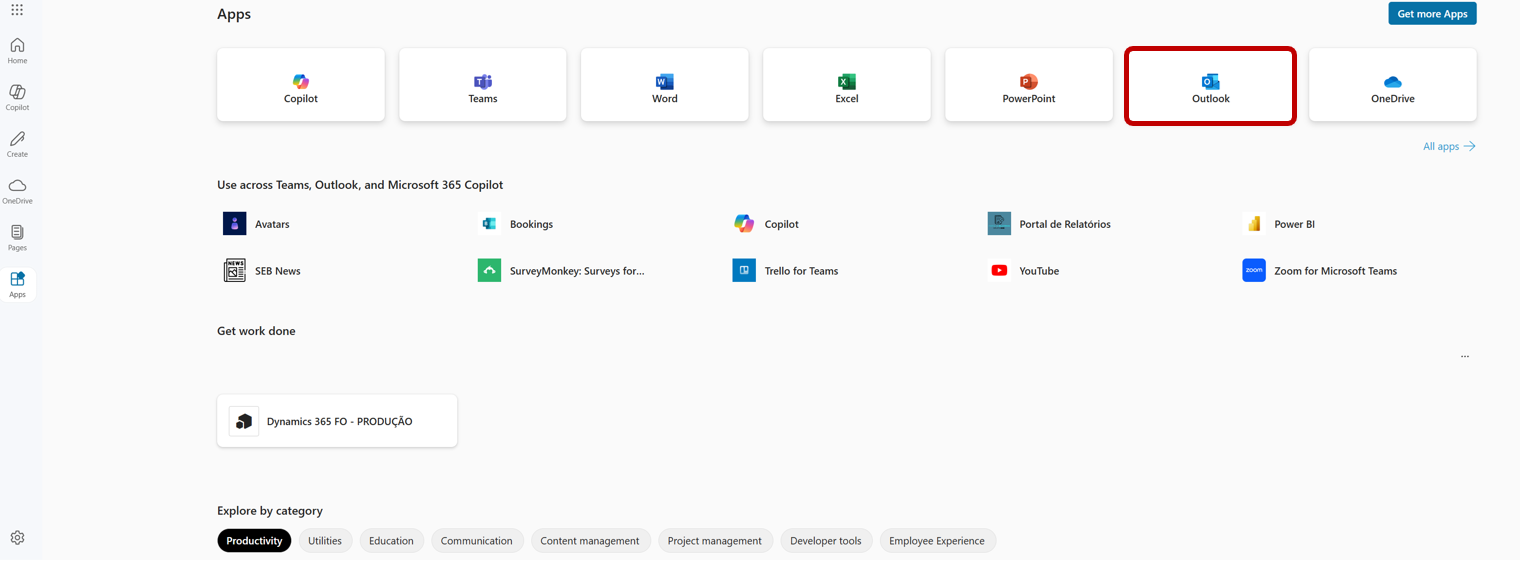Open Zoom for Microsoft Teams
The image size is (1520, 564).
[x=1334, y=271]
